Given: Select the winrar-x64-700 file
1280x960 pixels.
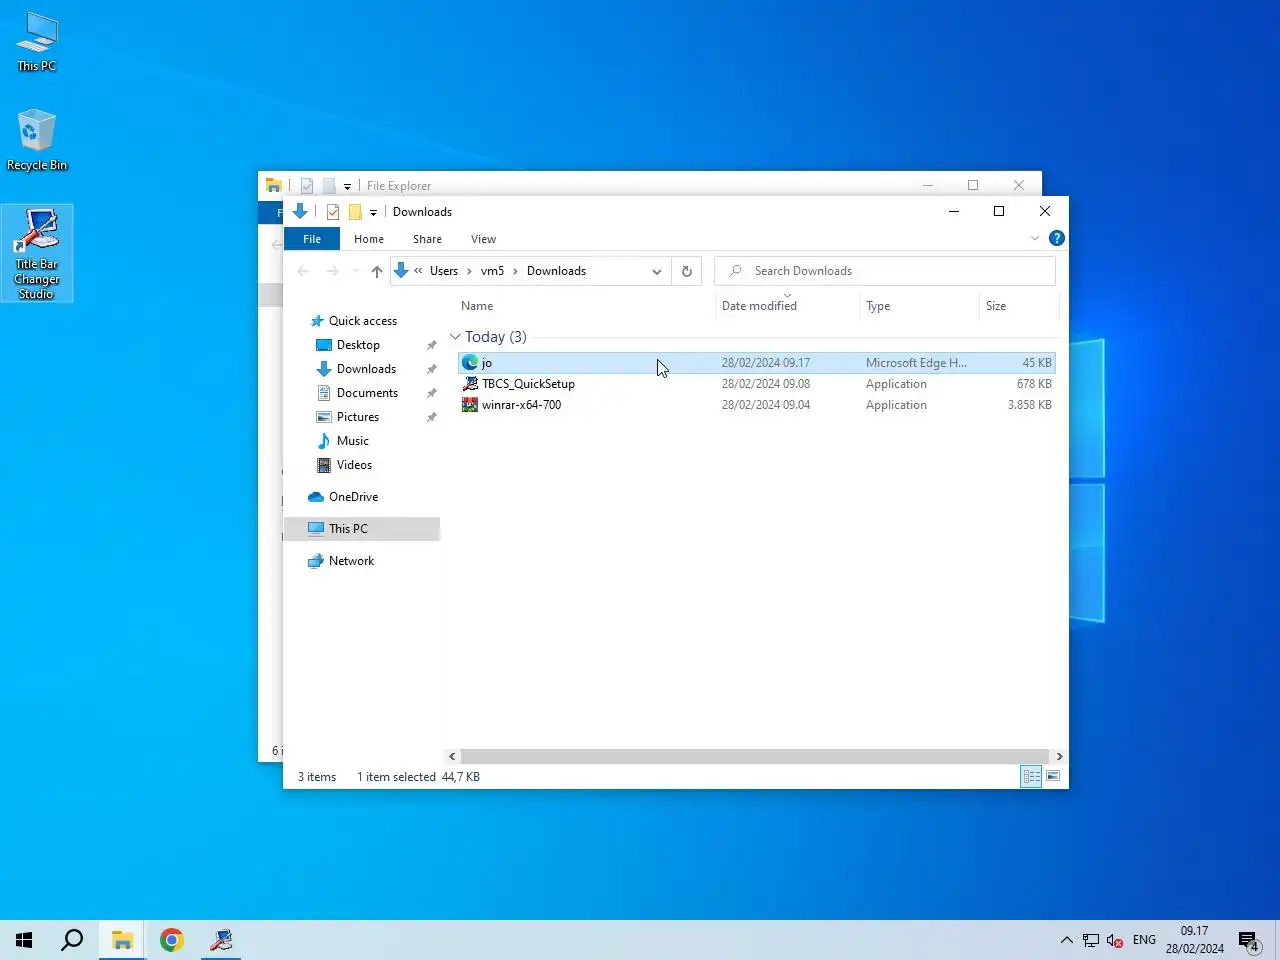Looking at the screenshot, I should click(756, 405).
